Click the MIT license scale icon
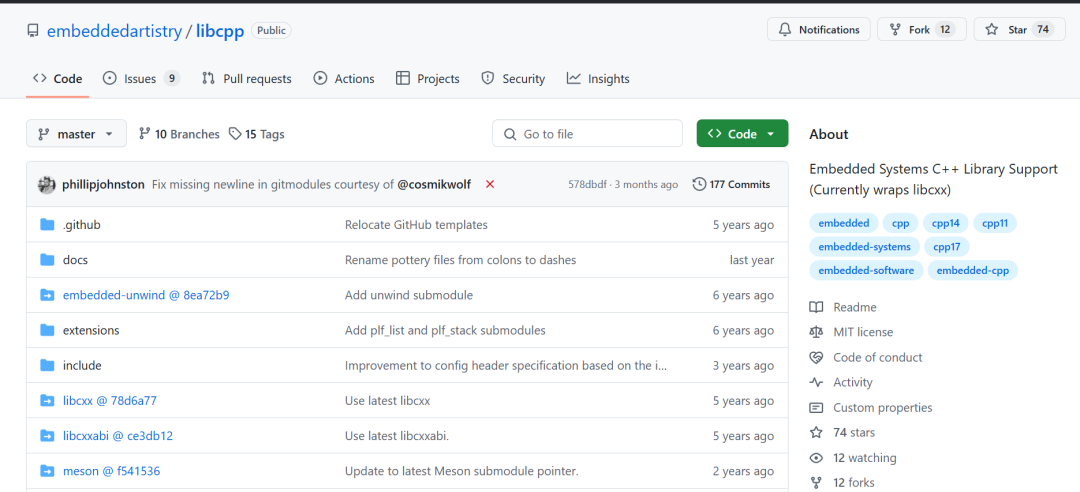Screen dimensions: 1080x492 pos(816,332)
